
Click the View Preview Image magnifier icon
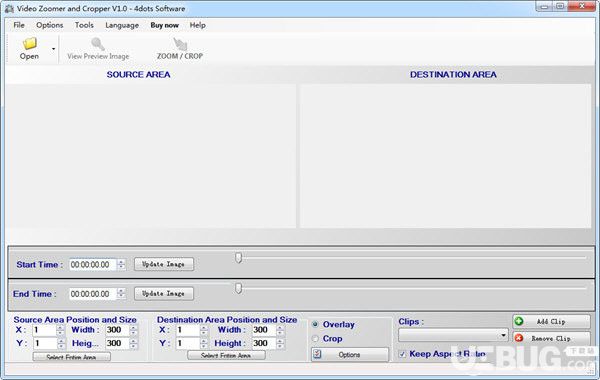(98, 44)
